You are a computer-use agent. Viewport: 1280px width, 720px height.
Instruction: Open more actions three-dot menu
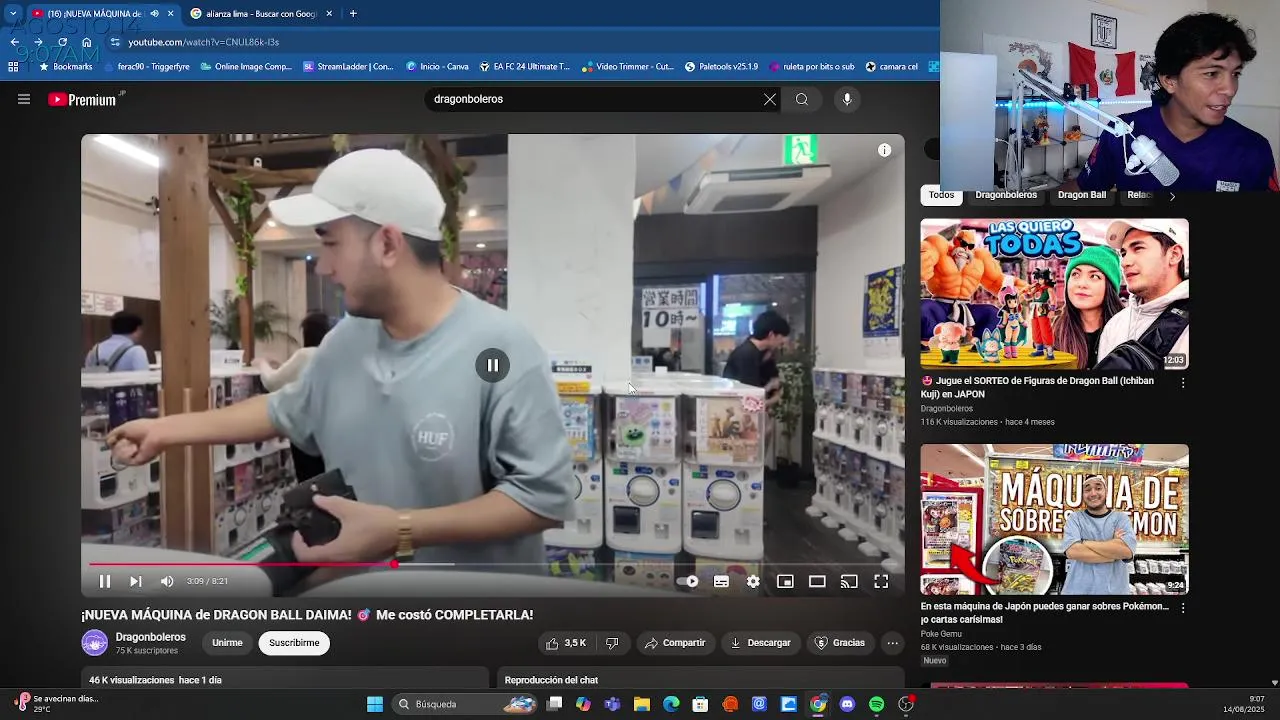tap(893, 643)
